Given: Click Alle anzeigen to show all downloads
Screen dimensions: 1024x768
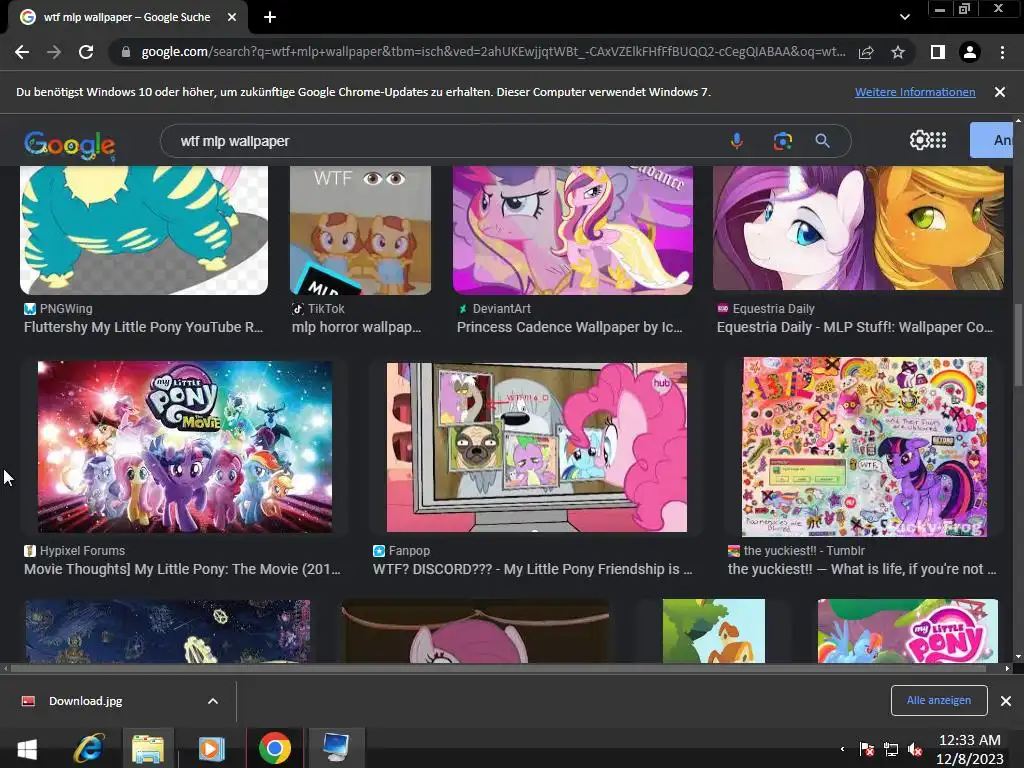Looking at the screenshot, I should (x=938, y=700).
